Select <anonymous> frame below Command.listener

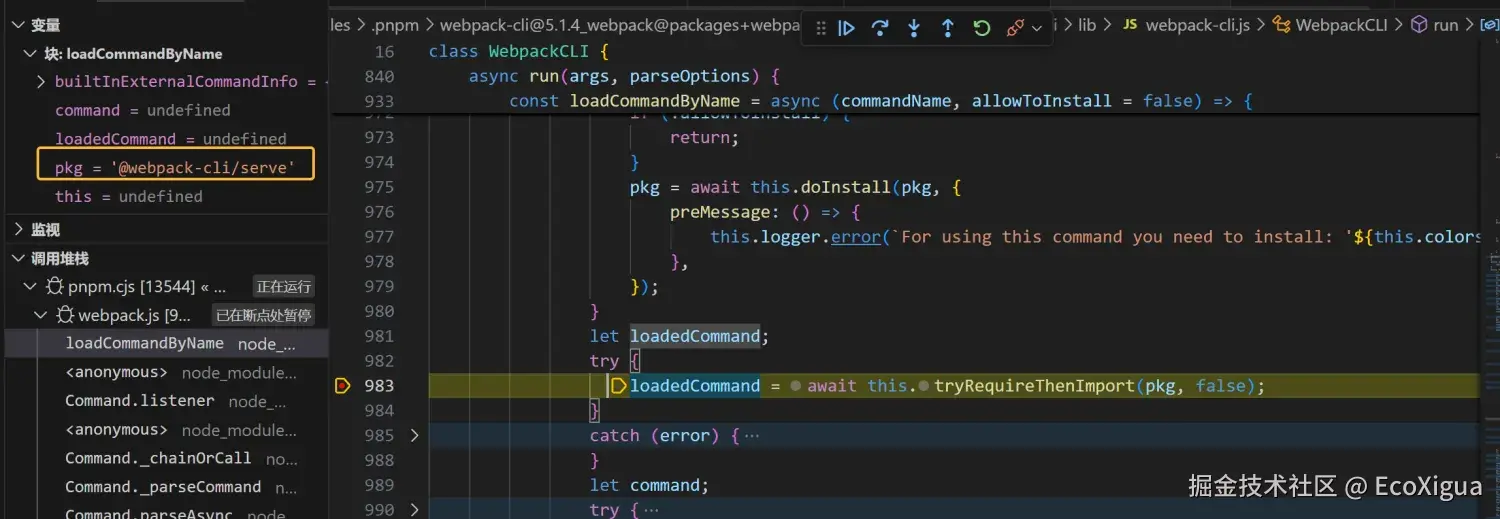click(165, 430)
